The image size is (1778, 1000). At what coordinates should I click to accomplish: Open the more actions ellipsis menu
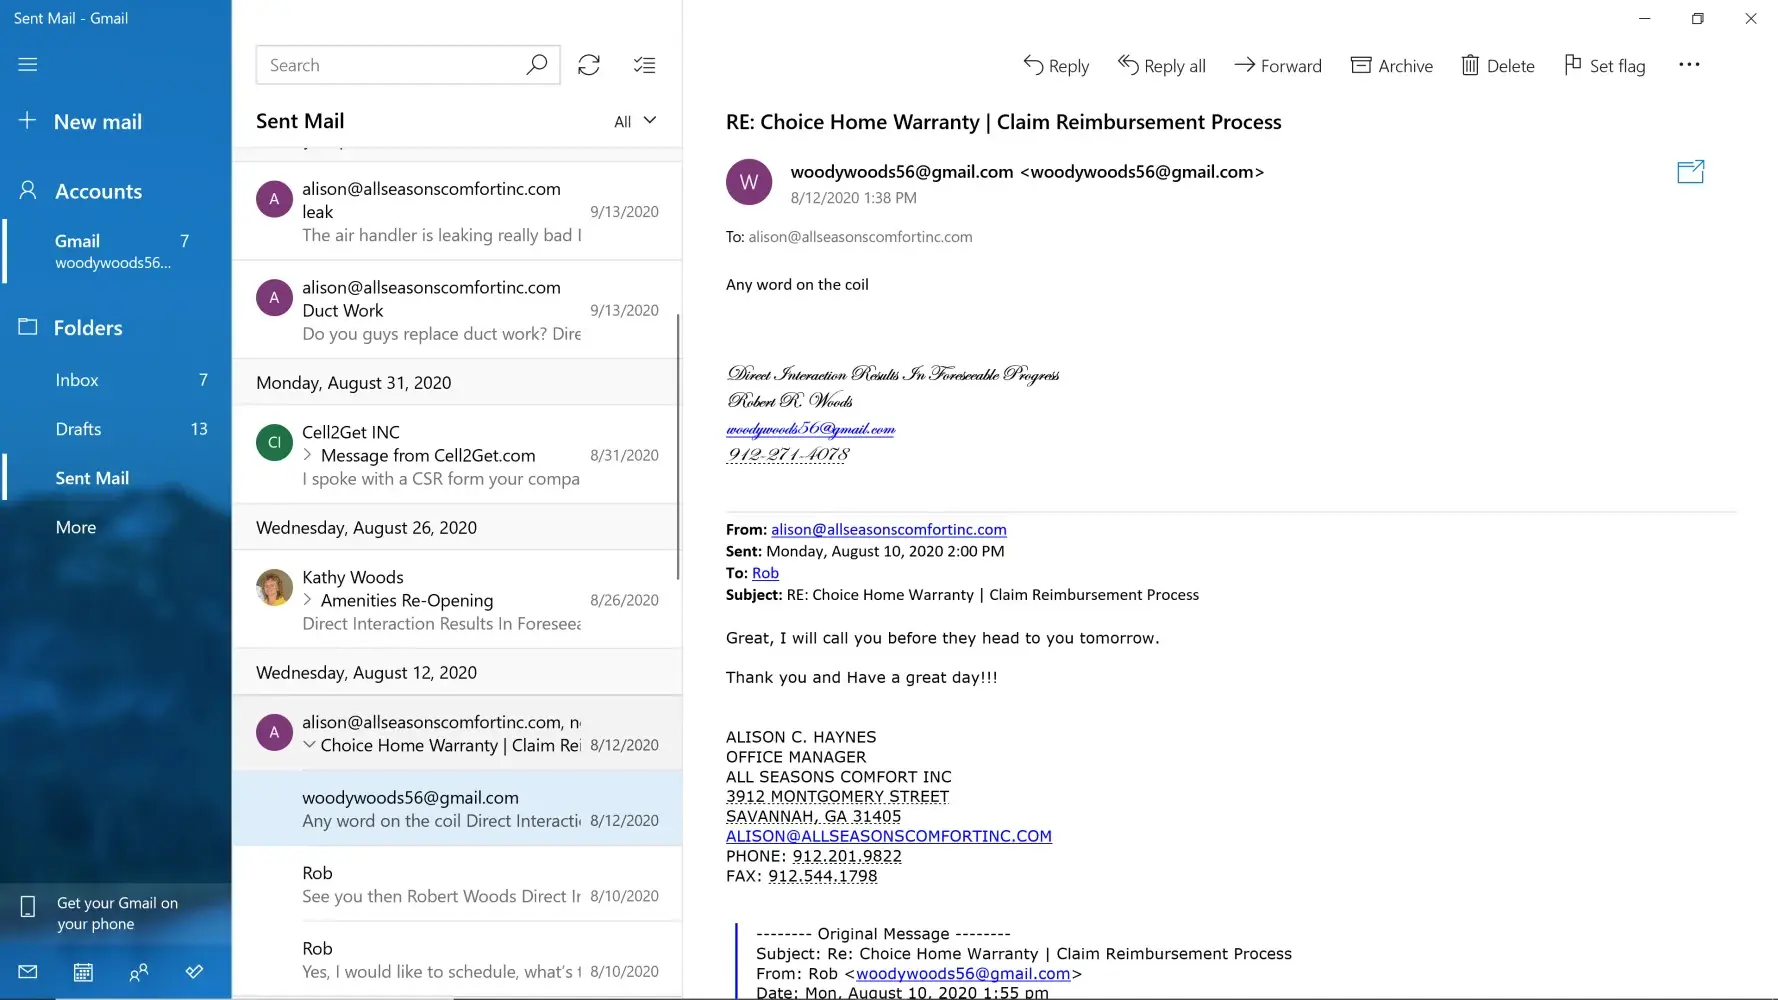pos(1689,65)
